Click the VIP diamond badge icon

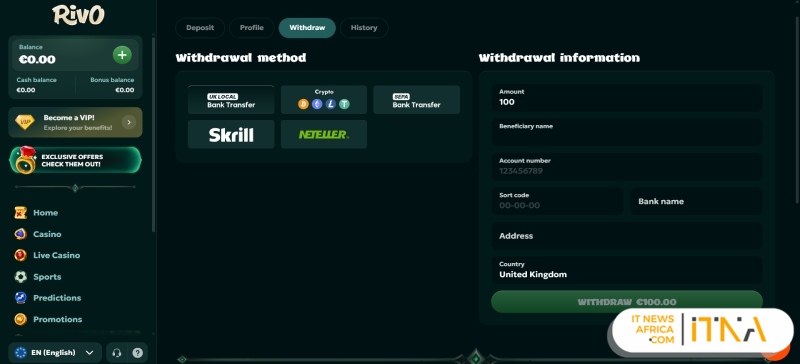pos(24,122)
